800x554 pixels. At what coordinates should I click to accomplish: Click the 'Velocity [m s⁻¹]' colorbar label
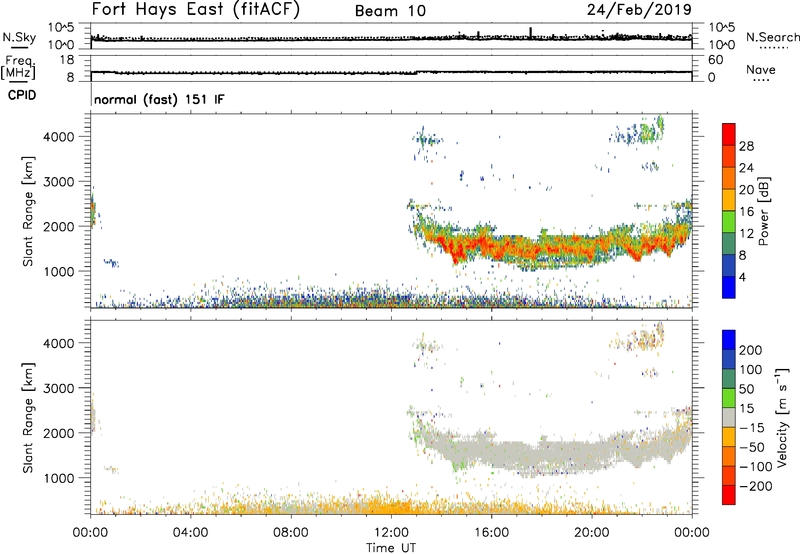click(782, 418)
